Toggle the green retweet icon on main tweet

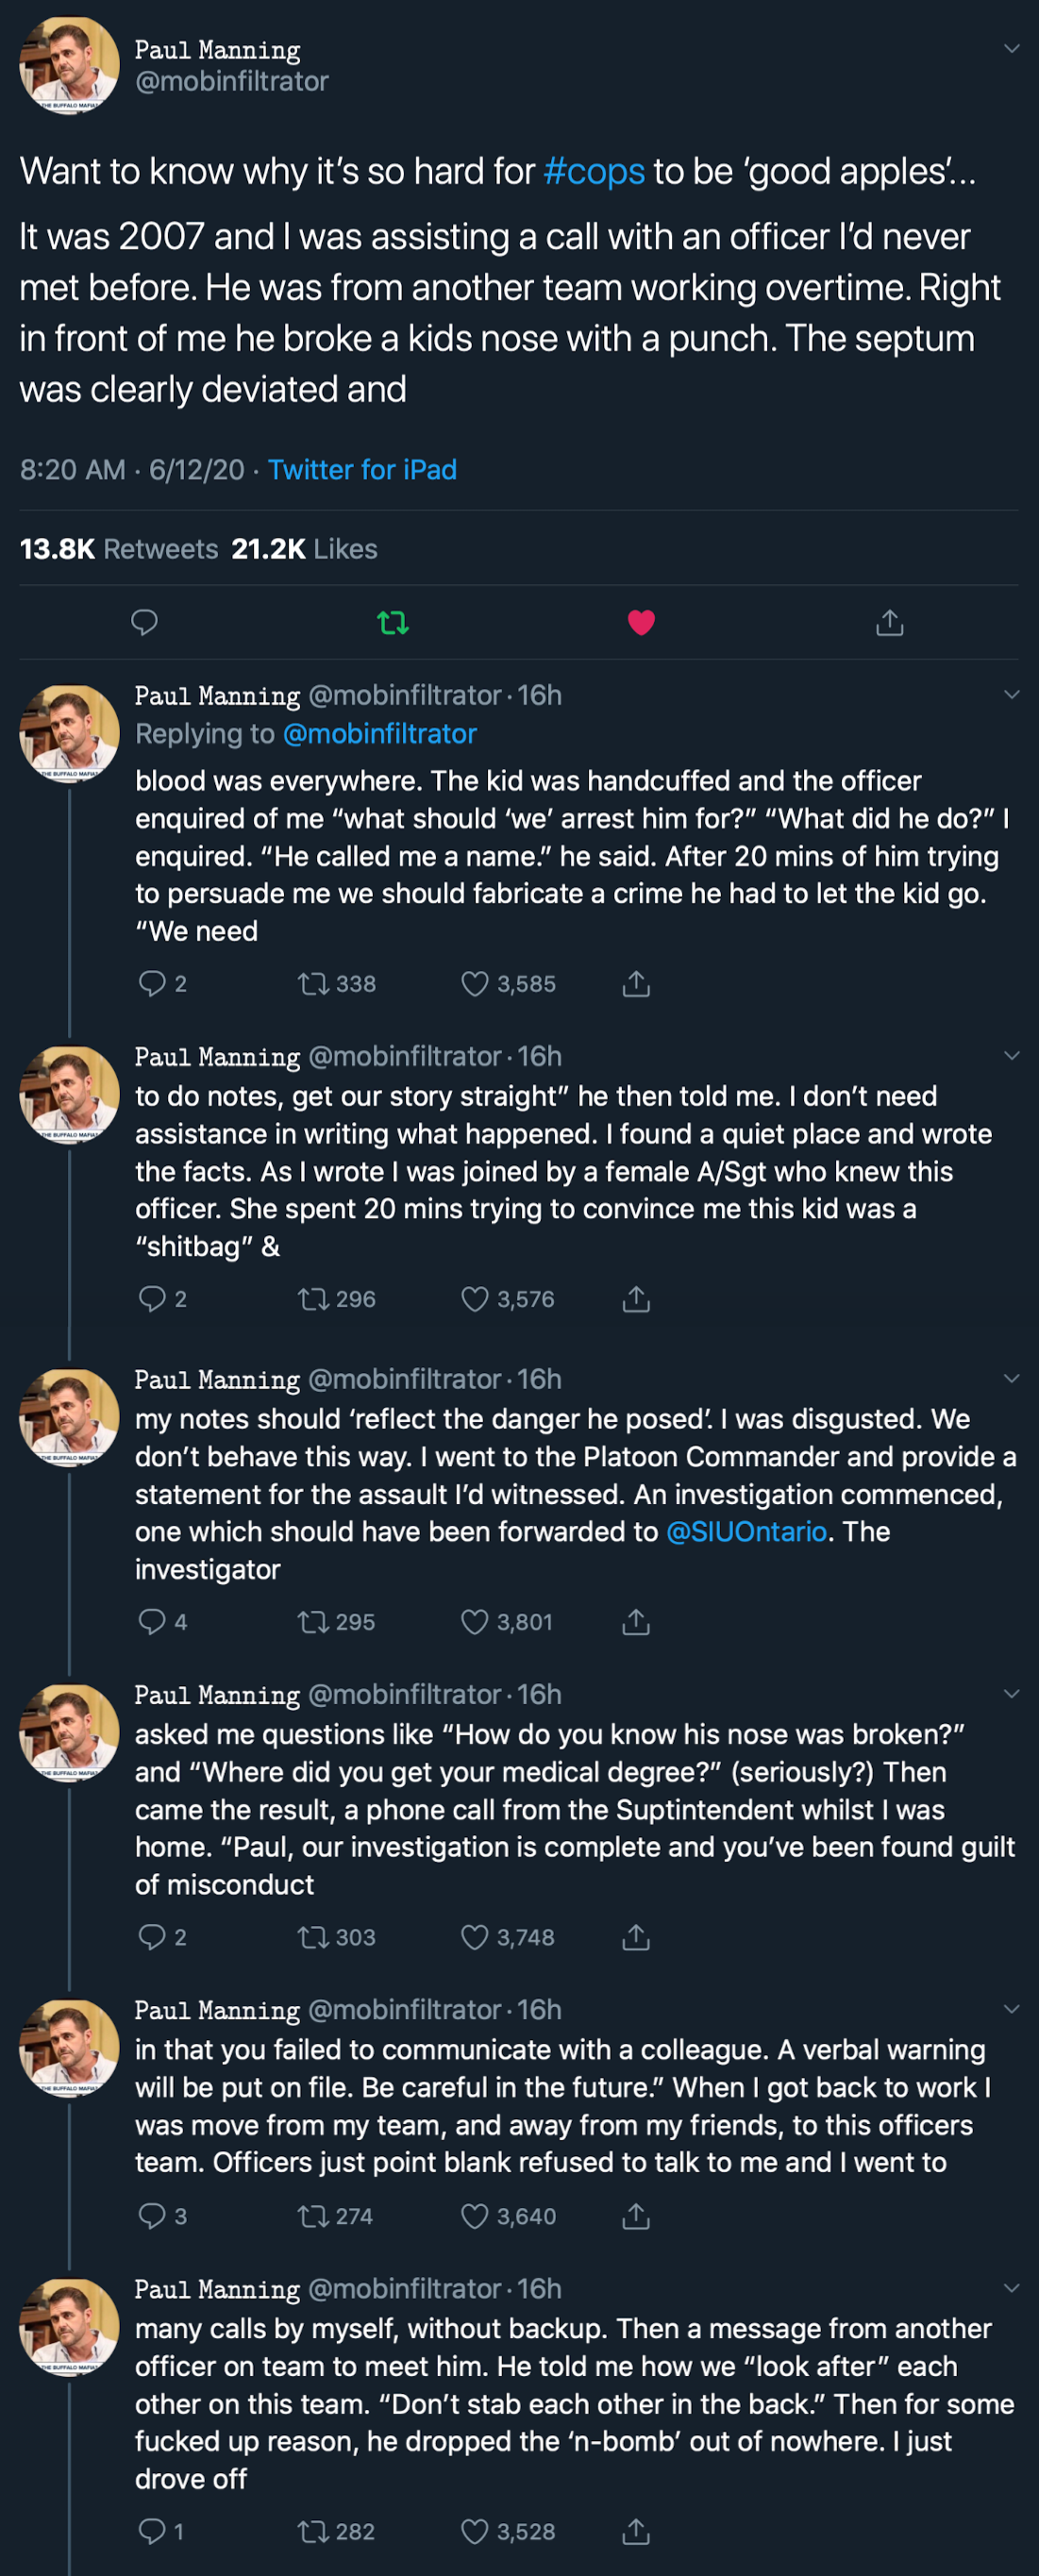tap(392, 623)
